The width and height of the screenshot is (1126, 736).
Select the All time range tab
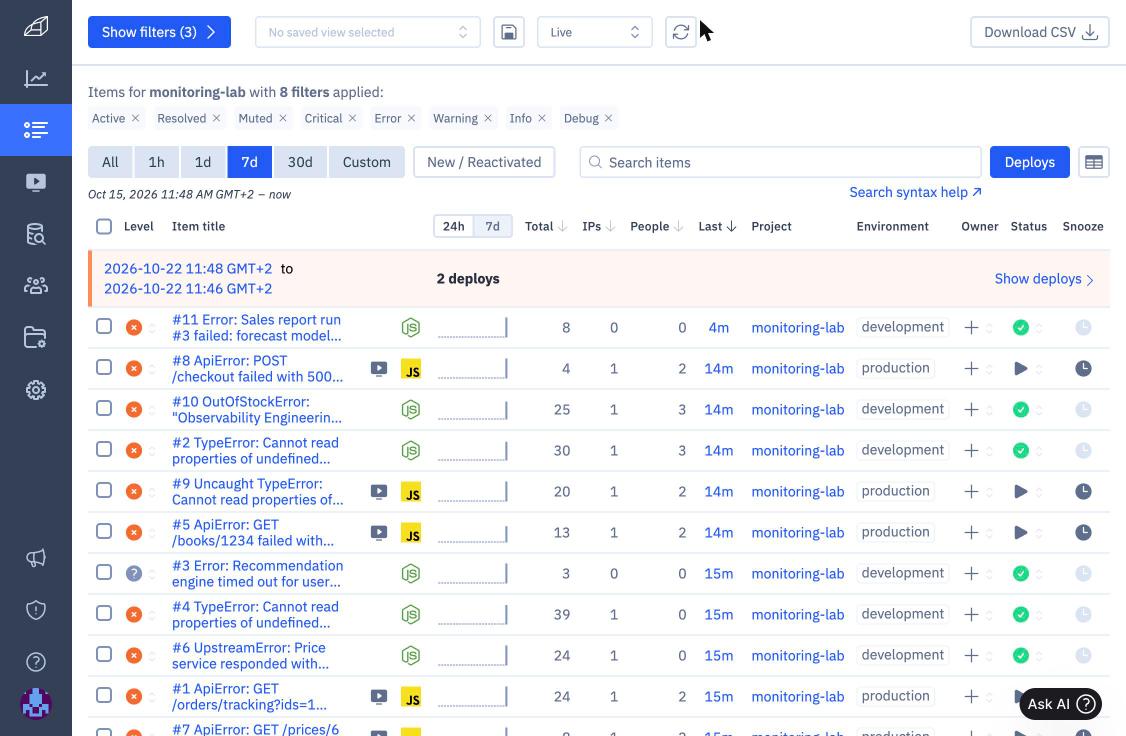[110, 162]
